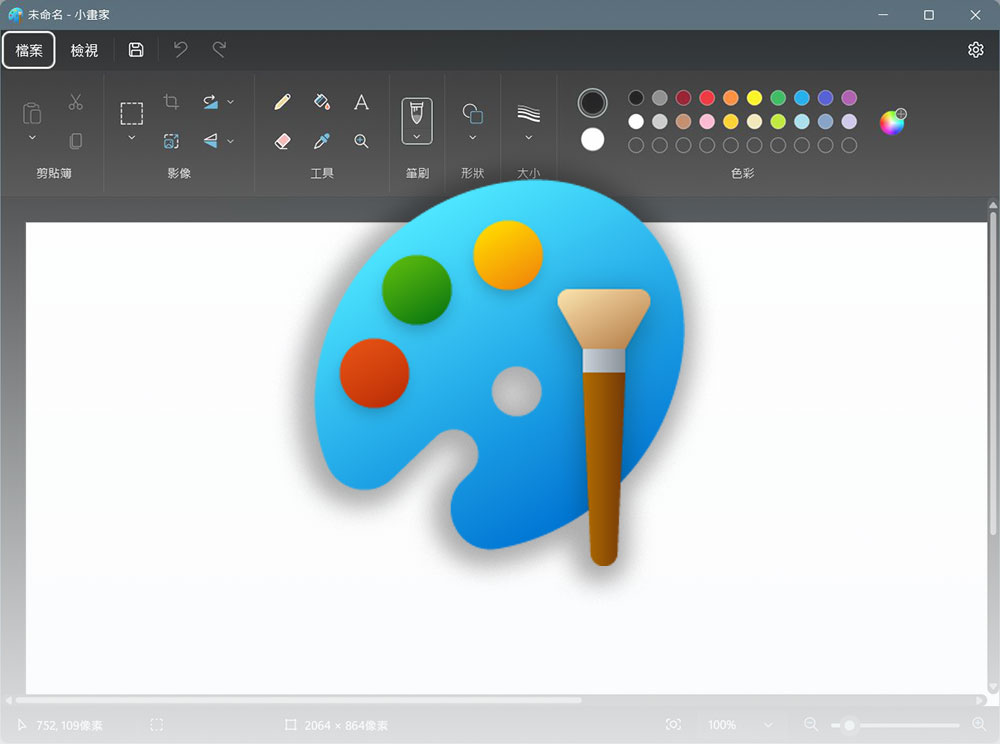Click the paste clipboard icon
The image size is (1000, 744).
click(32, 113)
